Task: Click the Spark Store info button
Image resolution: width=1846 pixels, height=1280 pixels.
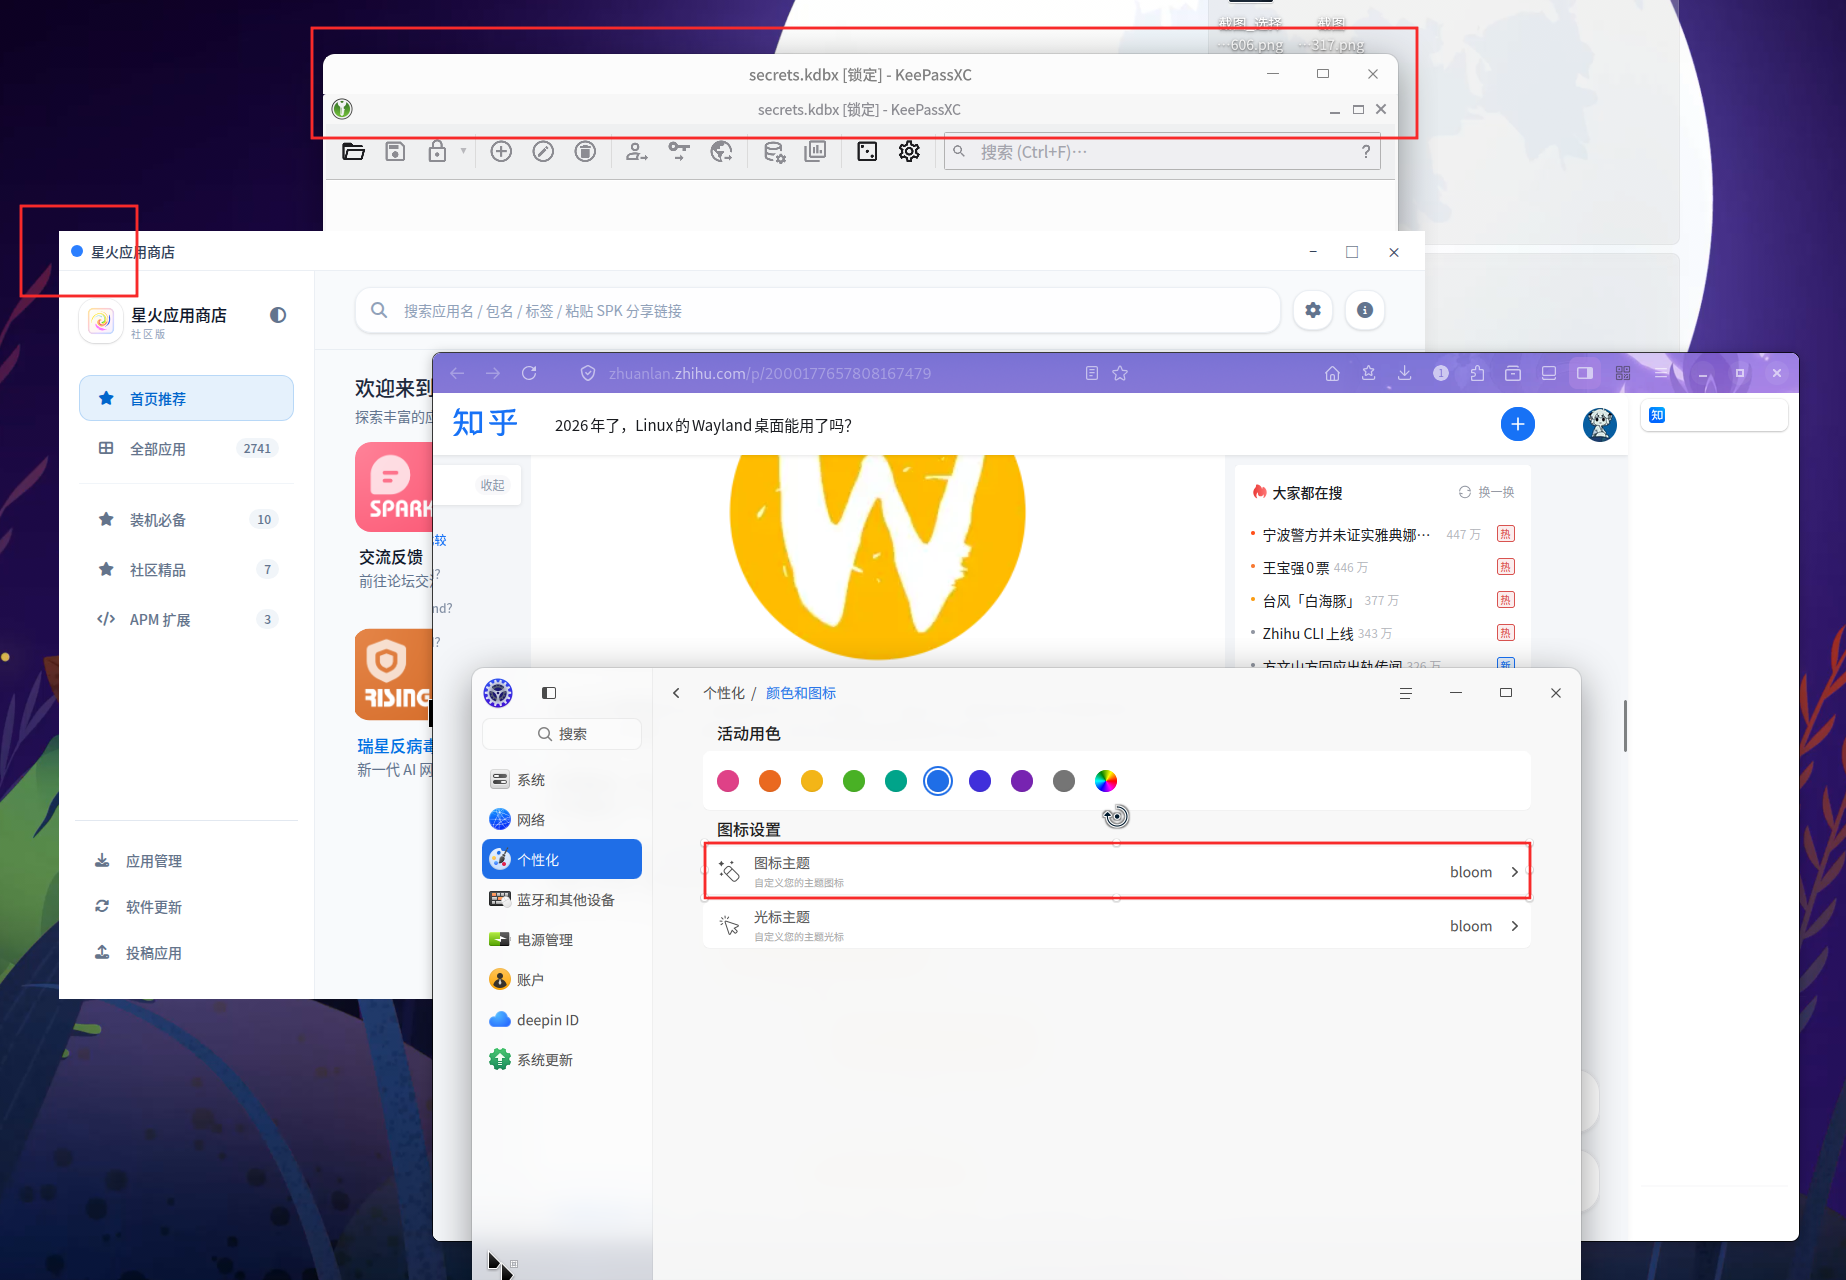Action: tap(1365, 310)
